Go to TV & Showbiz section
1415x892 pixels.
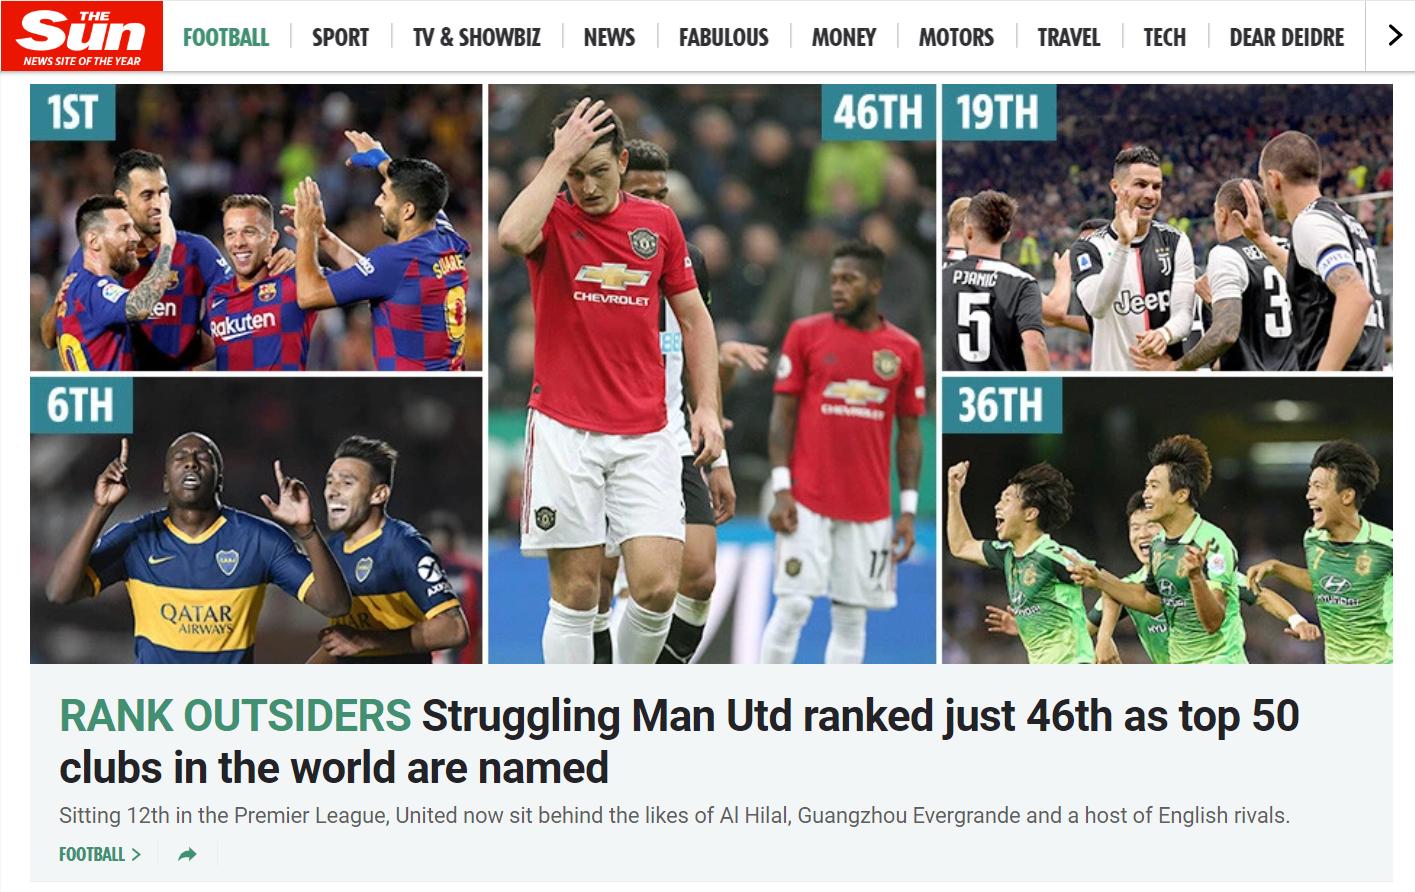click(x=477, y=37)
